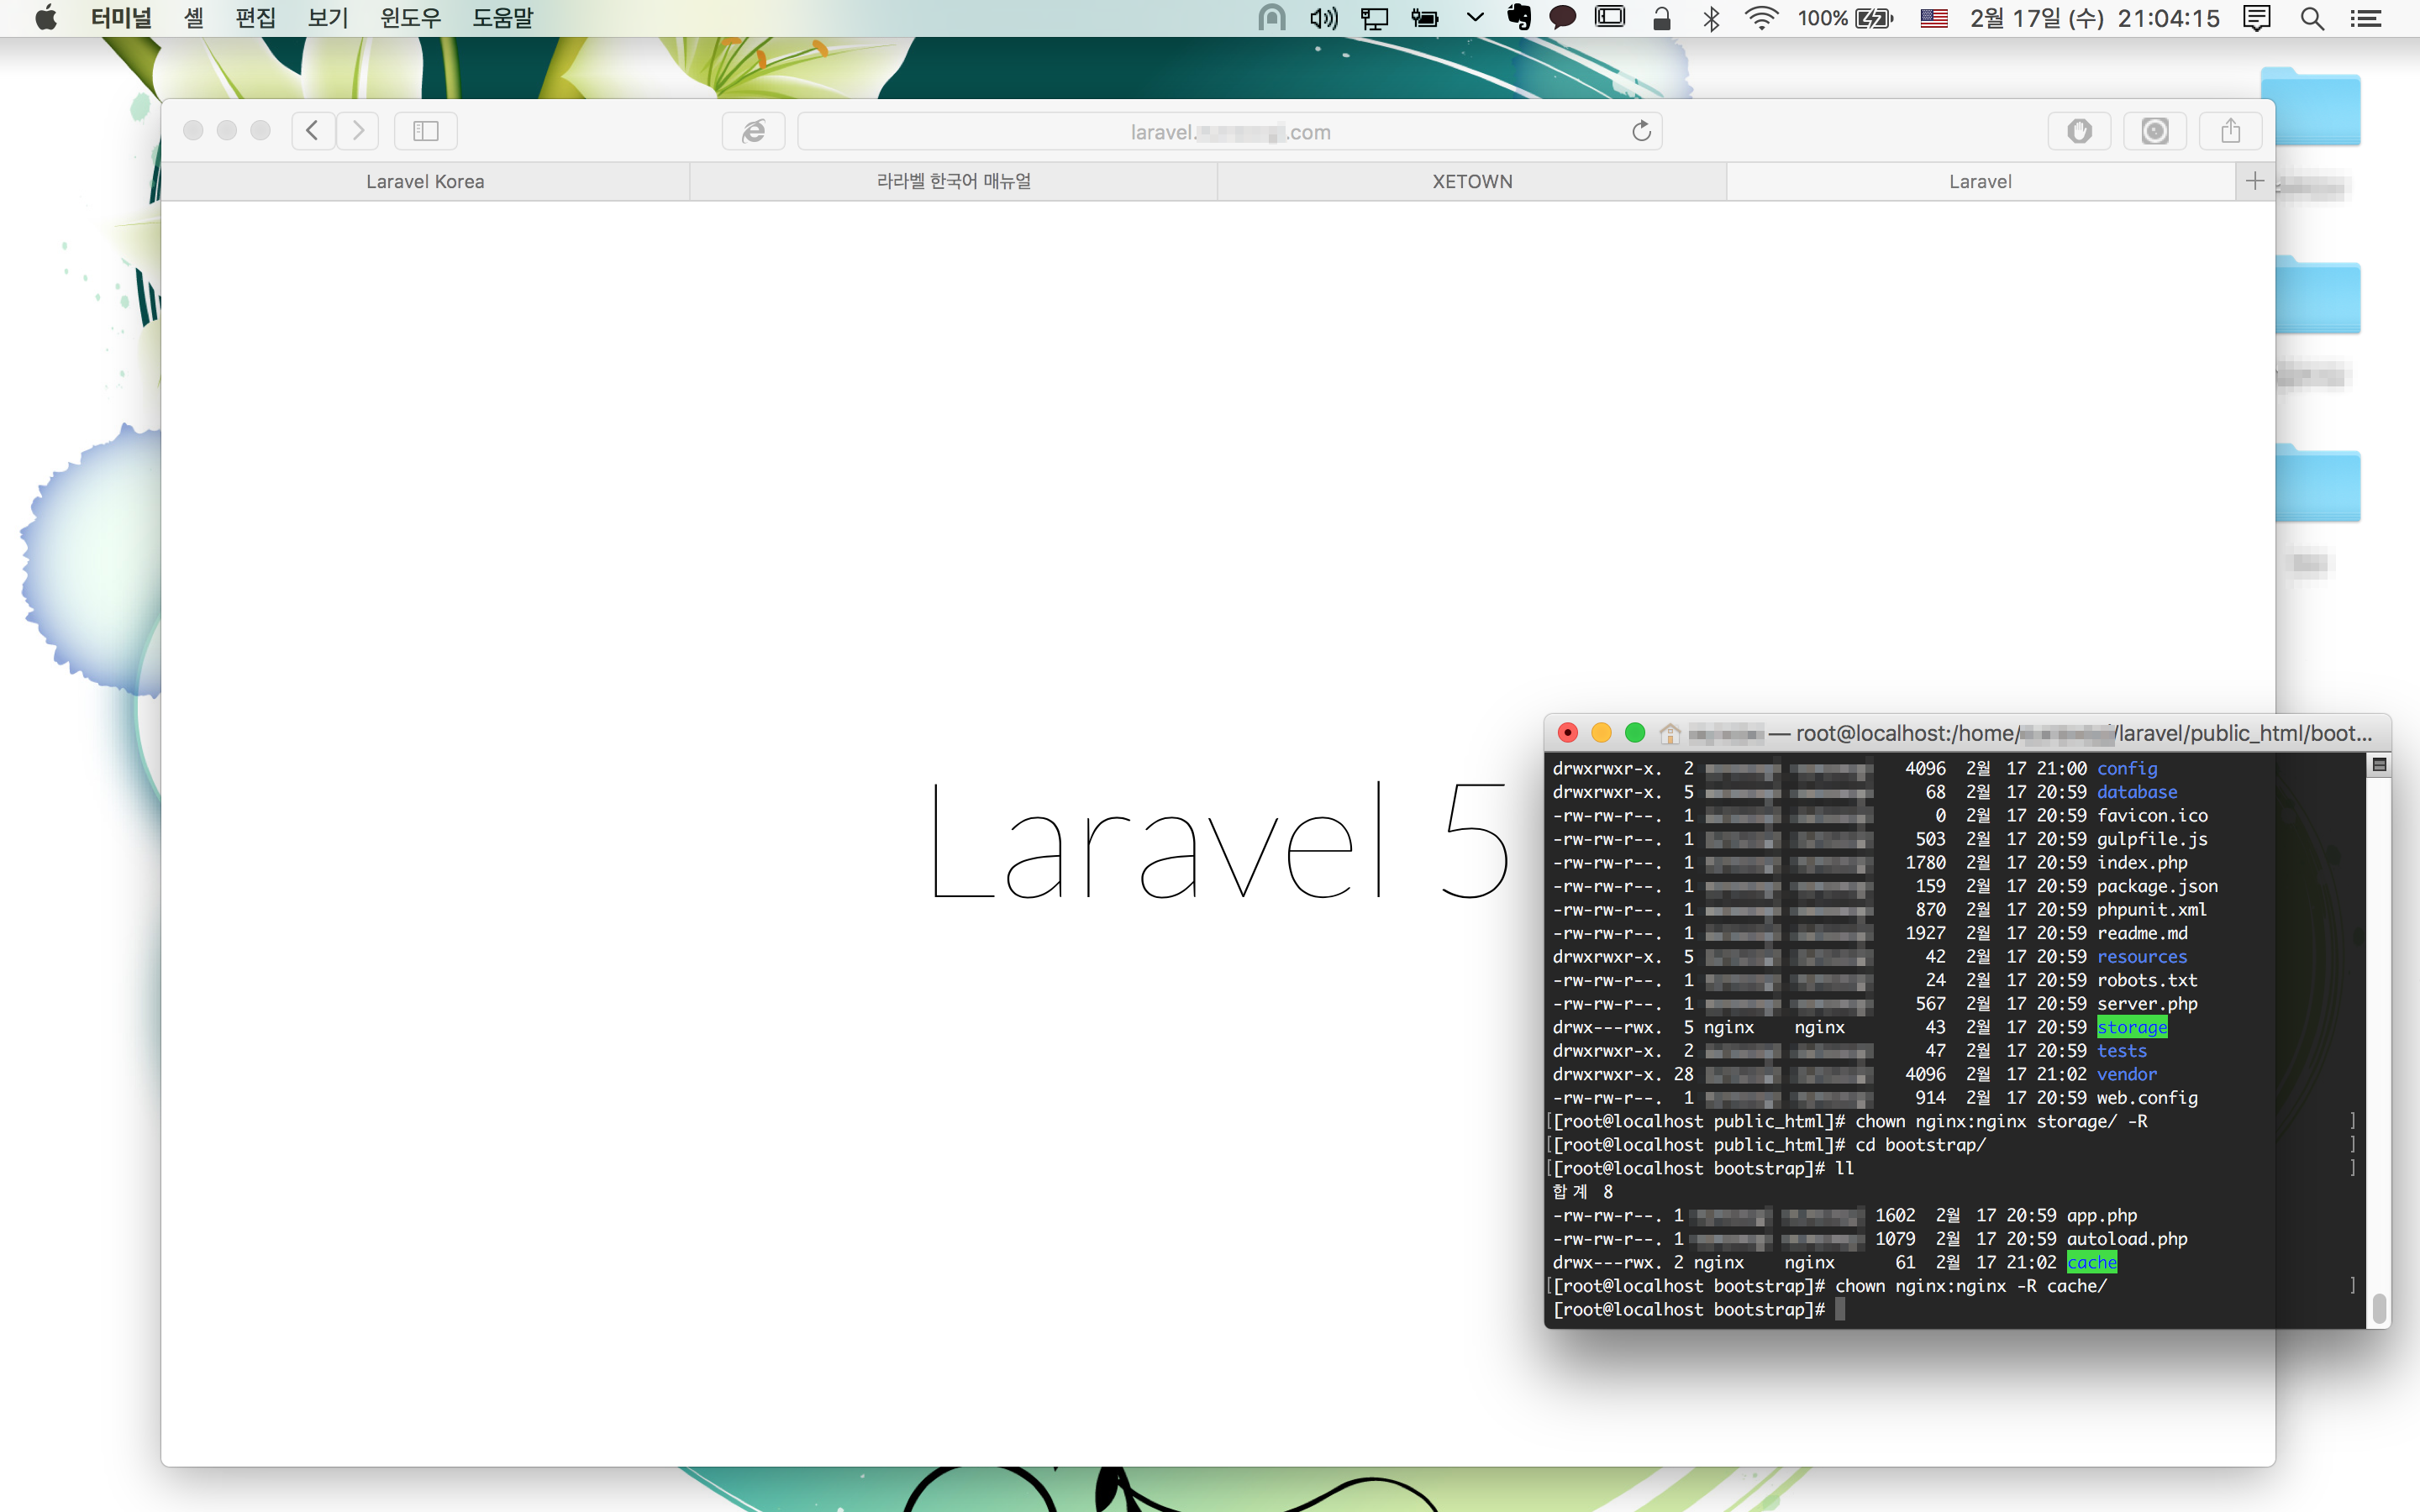2420x1512 pixels.
Task: Switch to the XETOWN tab
Action: pos(1472,182)
